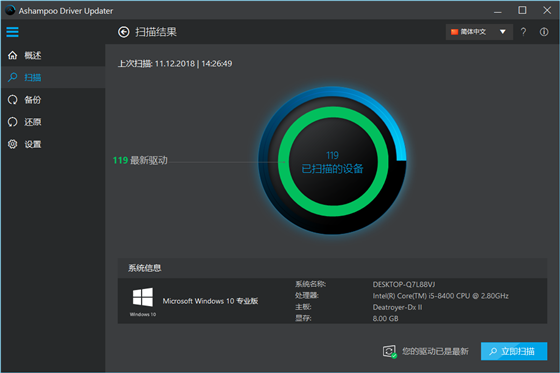
Task: Click the back arrow beside 扫描结果
Action: [x=124, y=32]
